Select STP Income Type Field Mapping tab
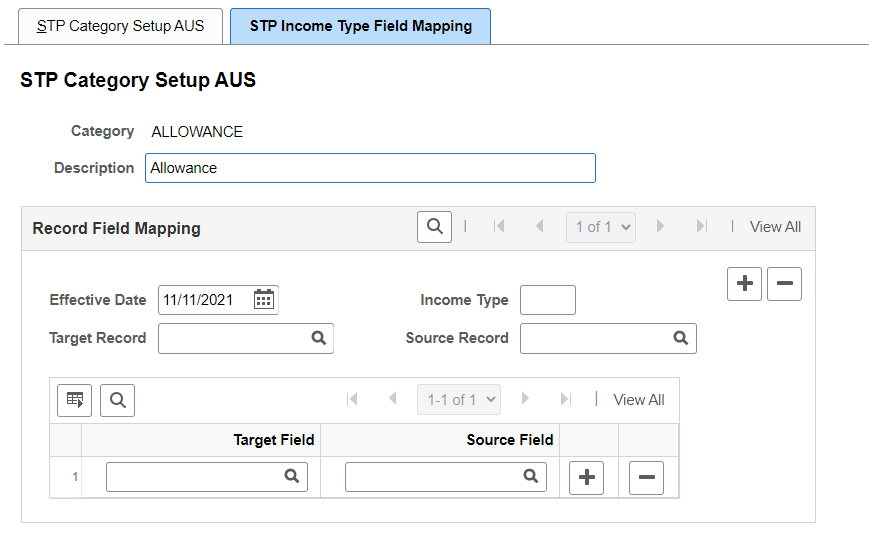This screenshot has height=534, width=869. 360,26
